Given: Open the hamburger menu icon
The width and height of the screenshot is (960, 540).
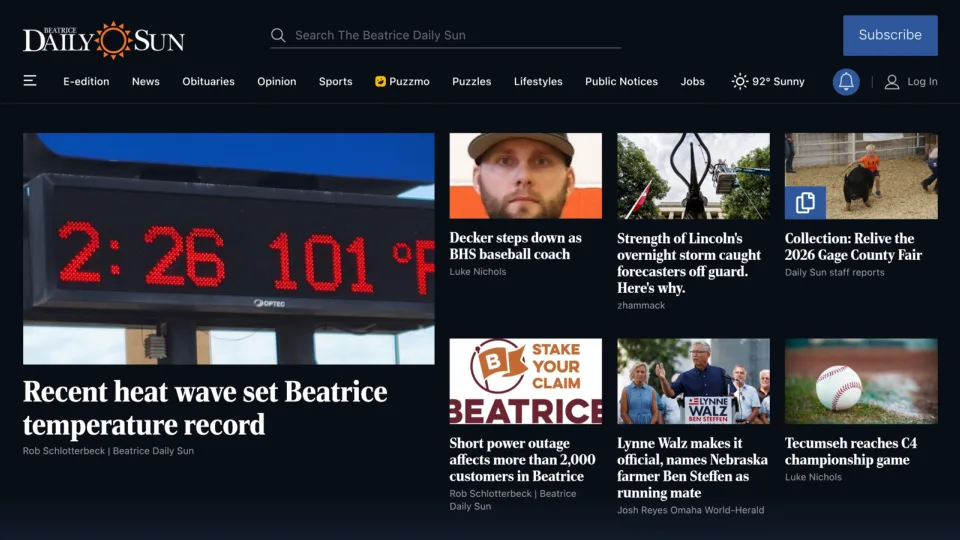Looking at the screenshot, I should [30, 81].
